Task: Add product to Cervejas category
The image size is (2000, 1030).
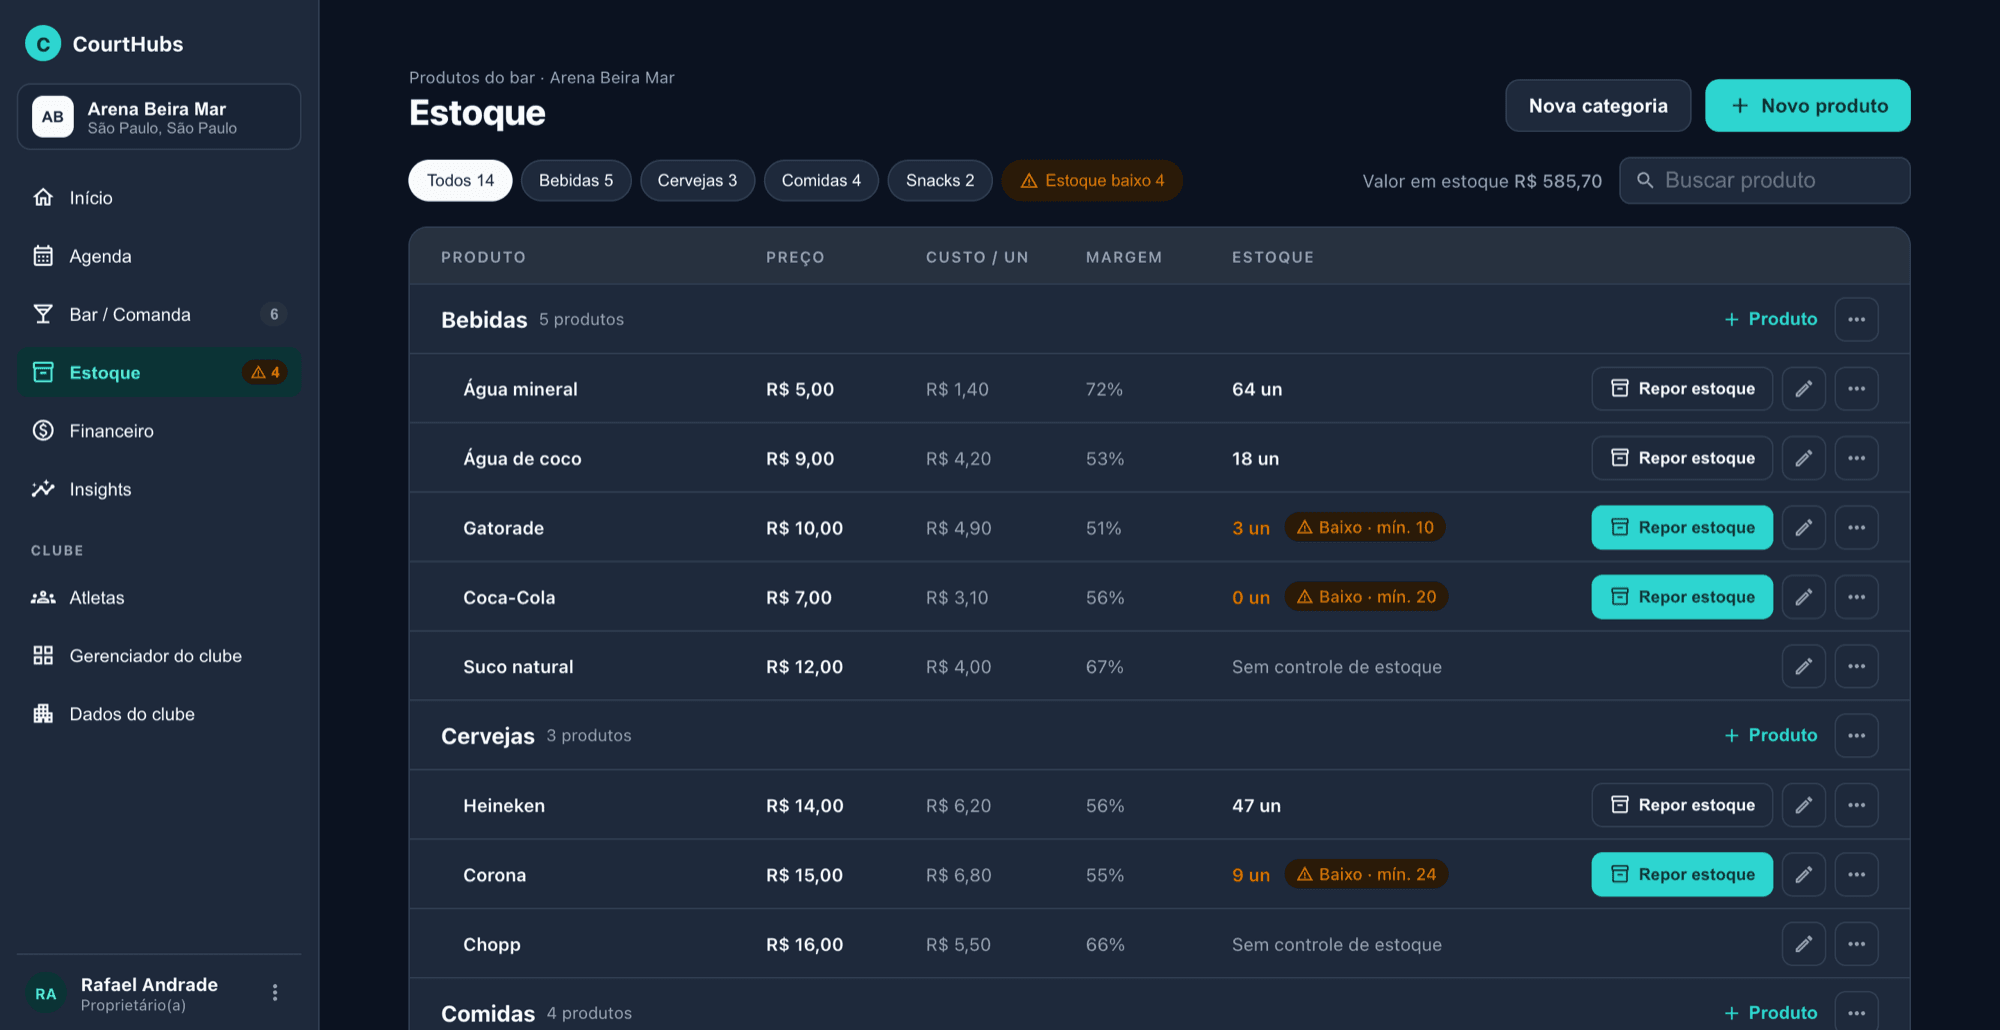Action: click(1771, 736)
